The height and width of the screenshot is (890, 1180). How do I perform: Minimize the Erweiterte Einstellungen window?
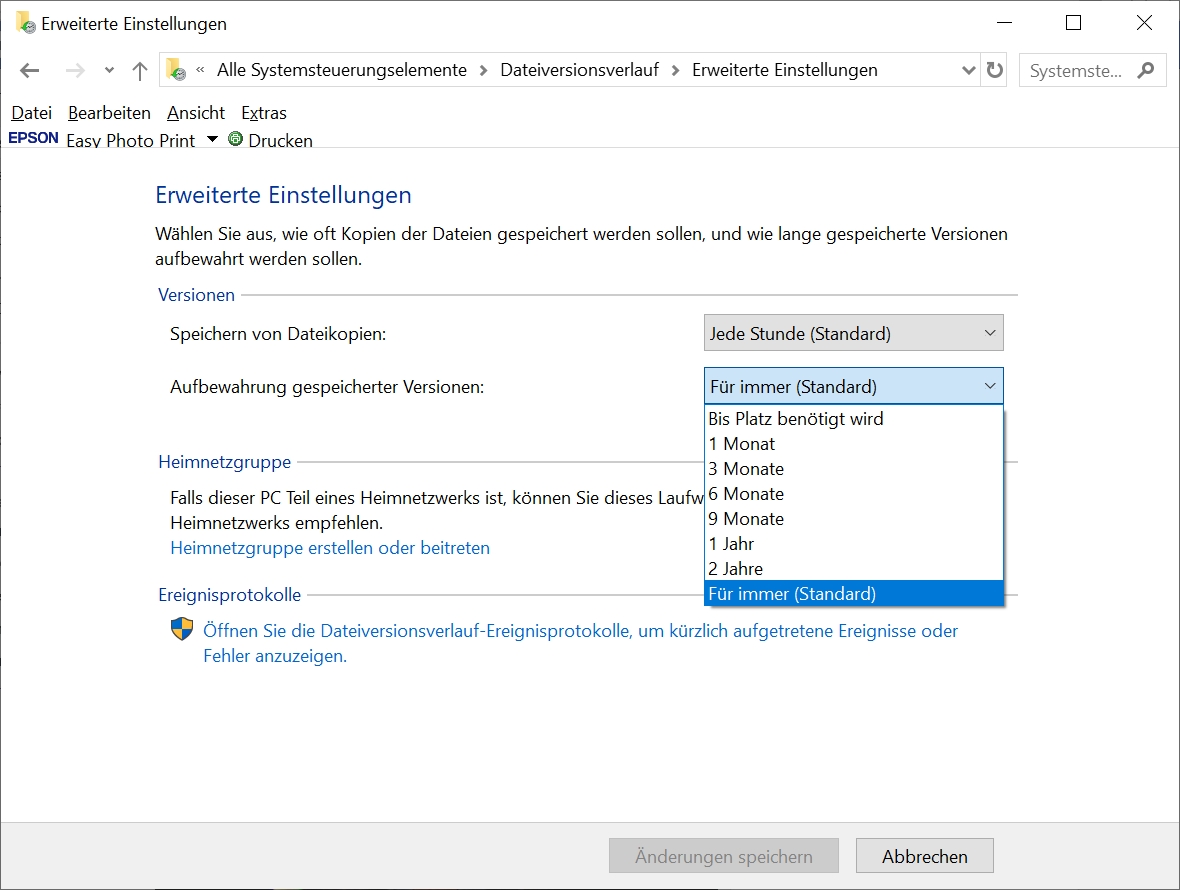pos(1004,23)
